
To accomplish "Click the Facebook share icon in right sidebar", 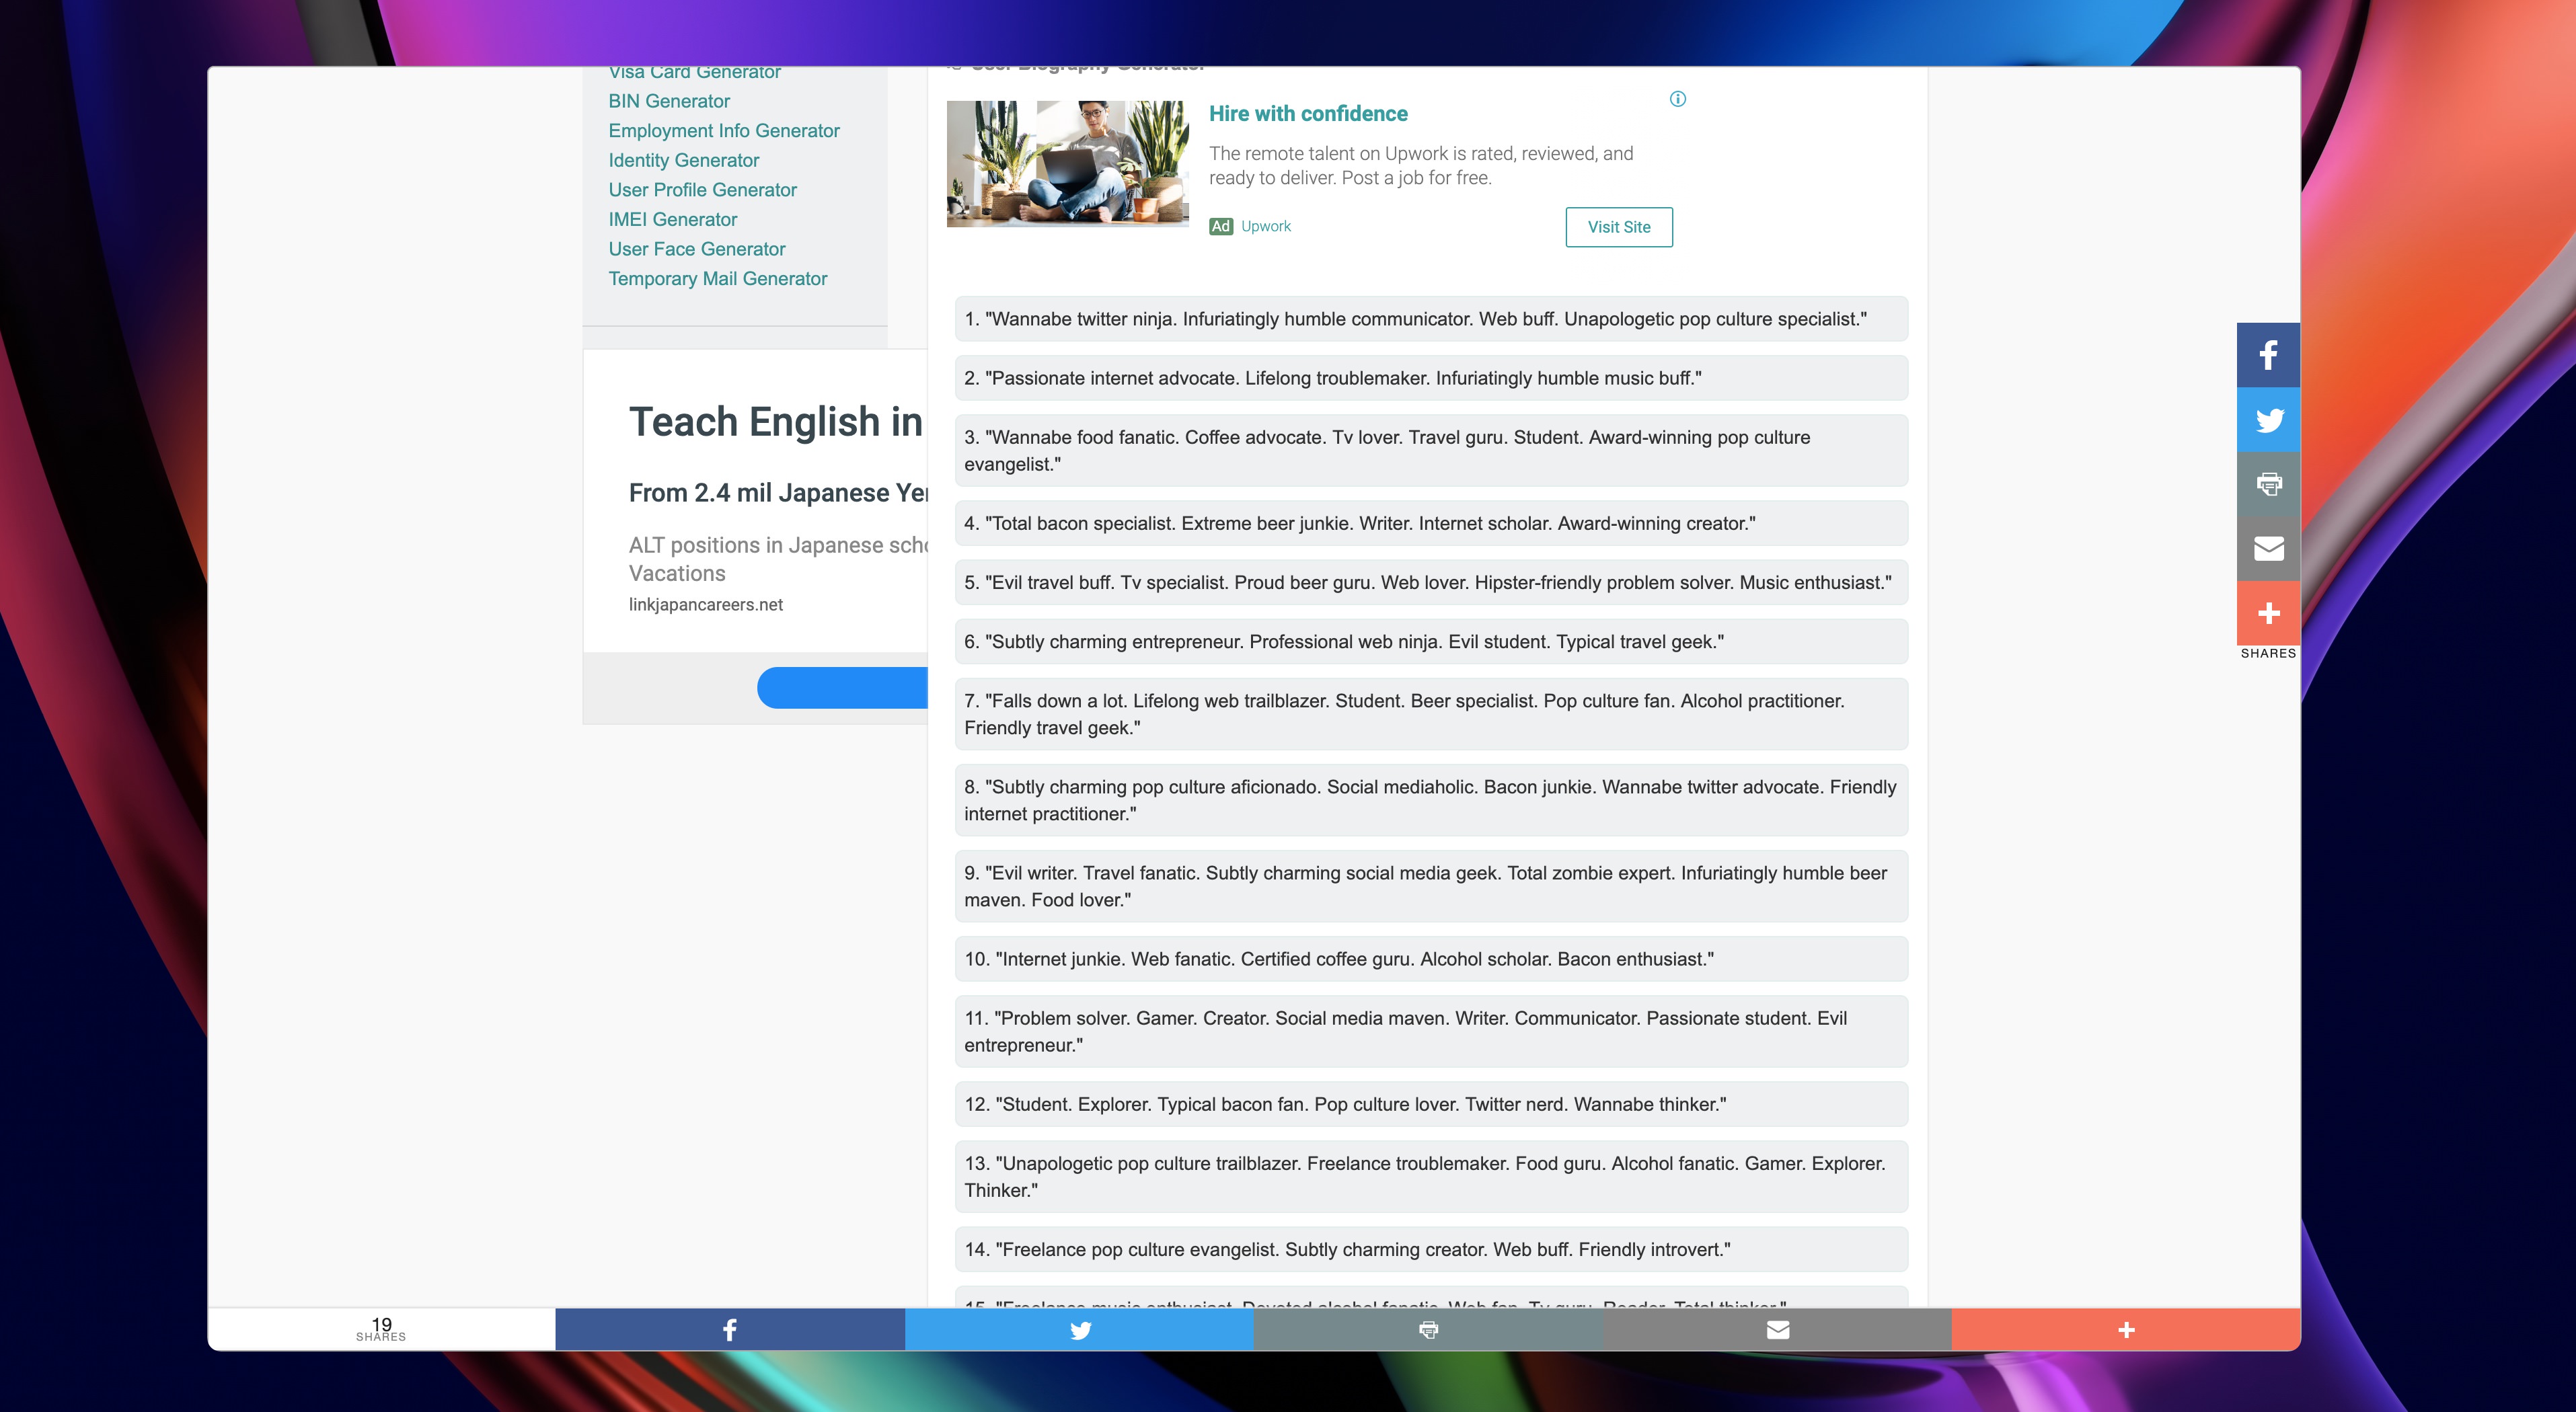I will tap(2268, 355).
